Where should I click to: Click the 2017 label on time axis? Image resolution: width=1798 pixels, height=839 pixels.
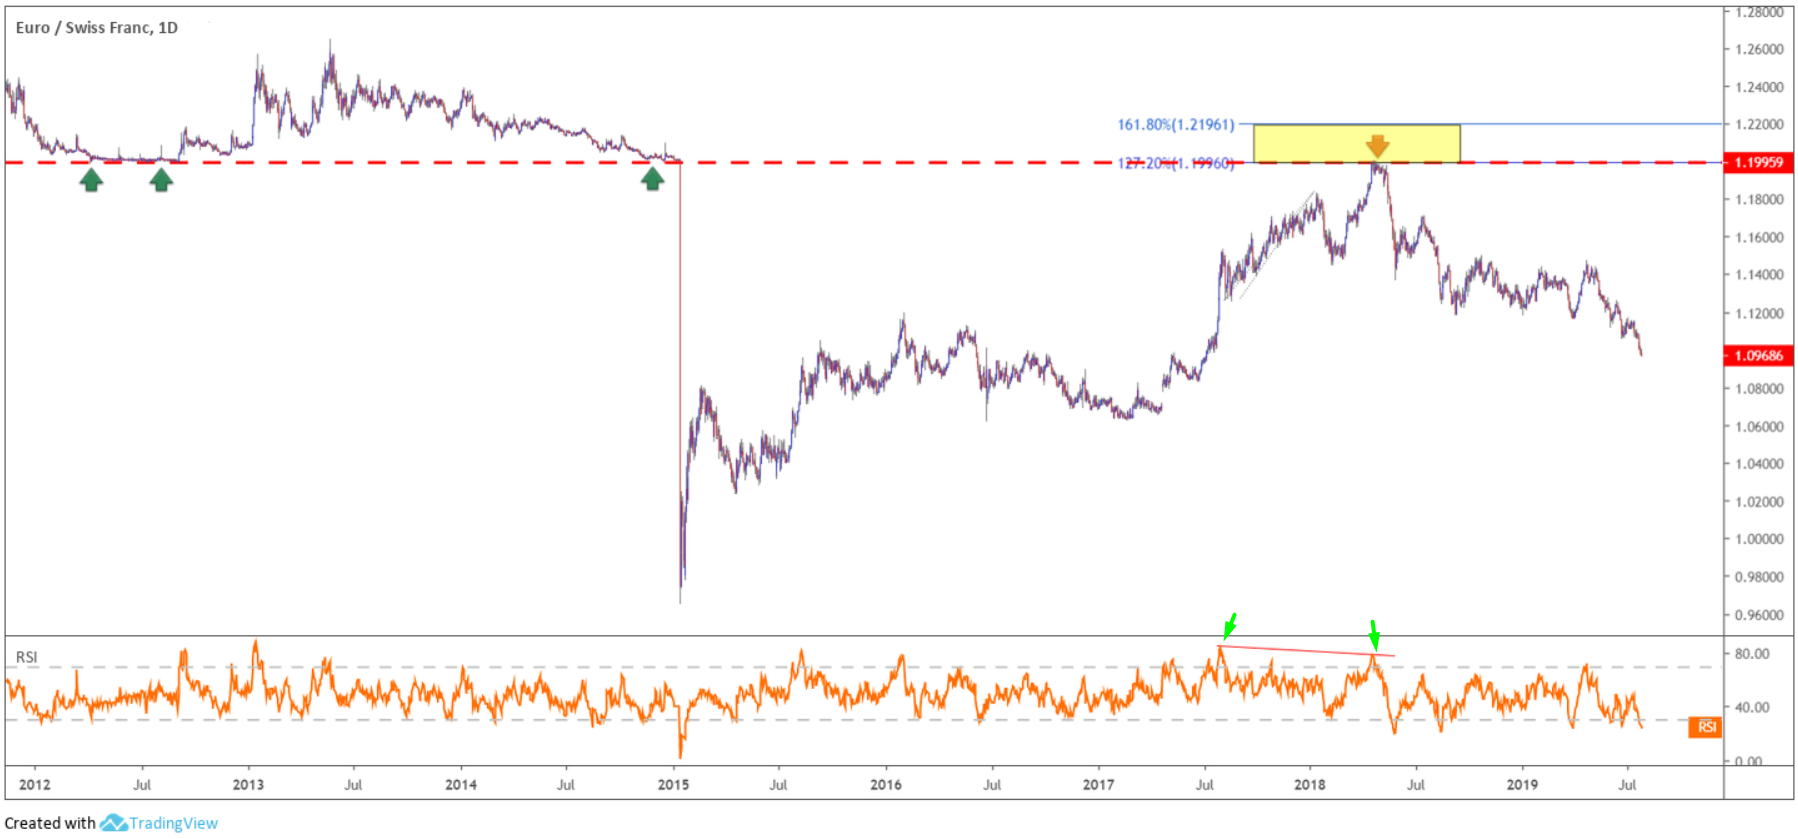[x=1098, y=784]
